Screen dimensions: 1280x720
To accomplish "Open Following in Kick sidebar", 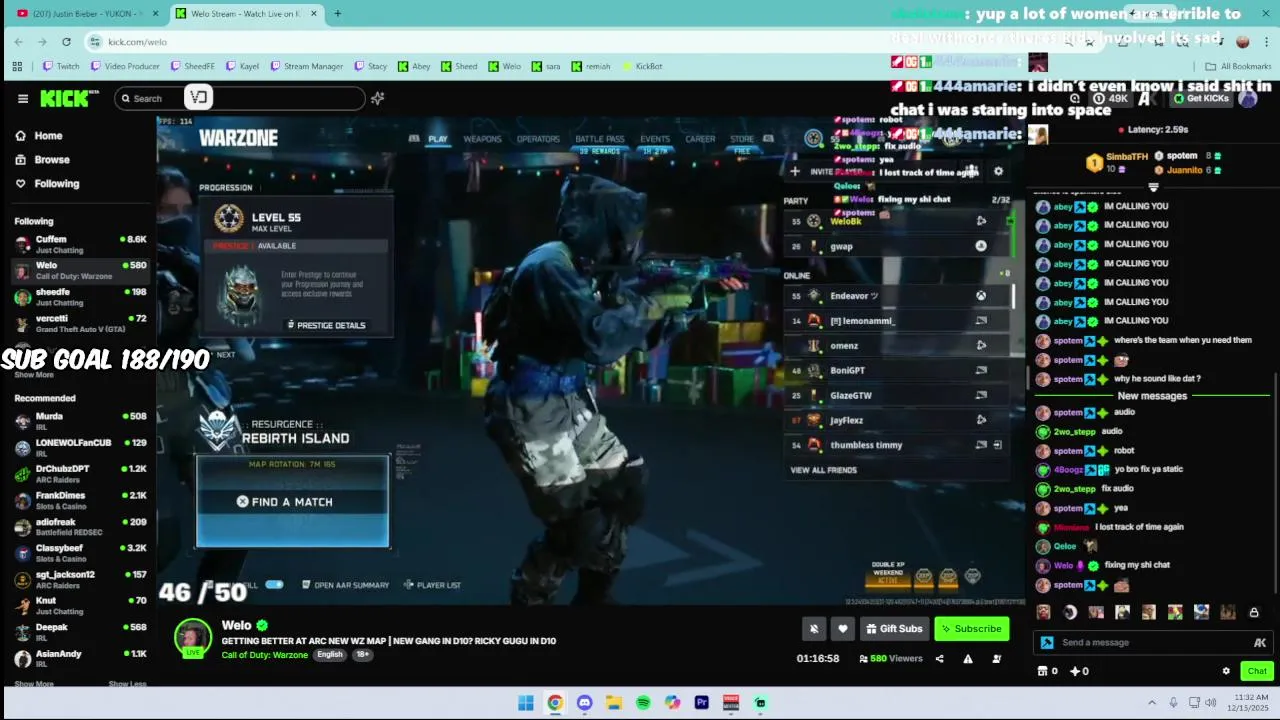I will [x=46, y=184].
